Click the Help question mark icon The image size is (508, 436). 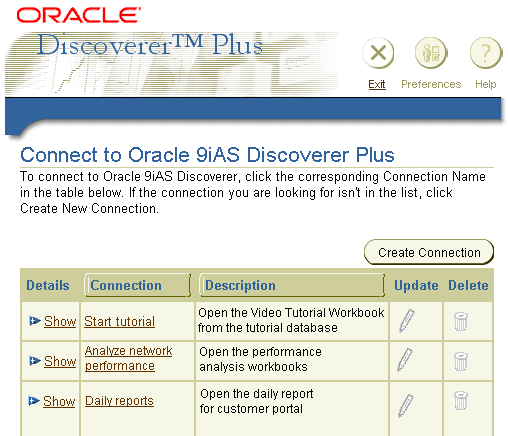[x=486, y=53]
